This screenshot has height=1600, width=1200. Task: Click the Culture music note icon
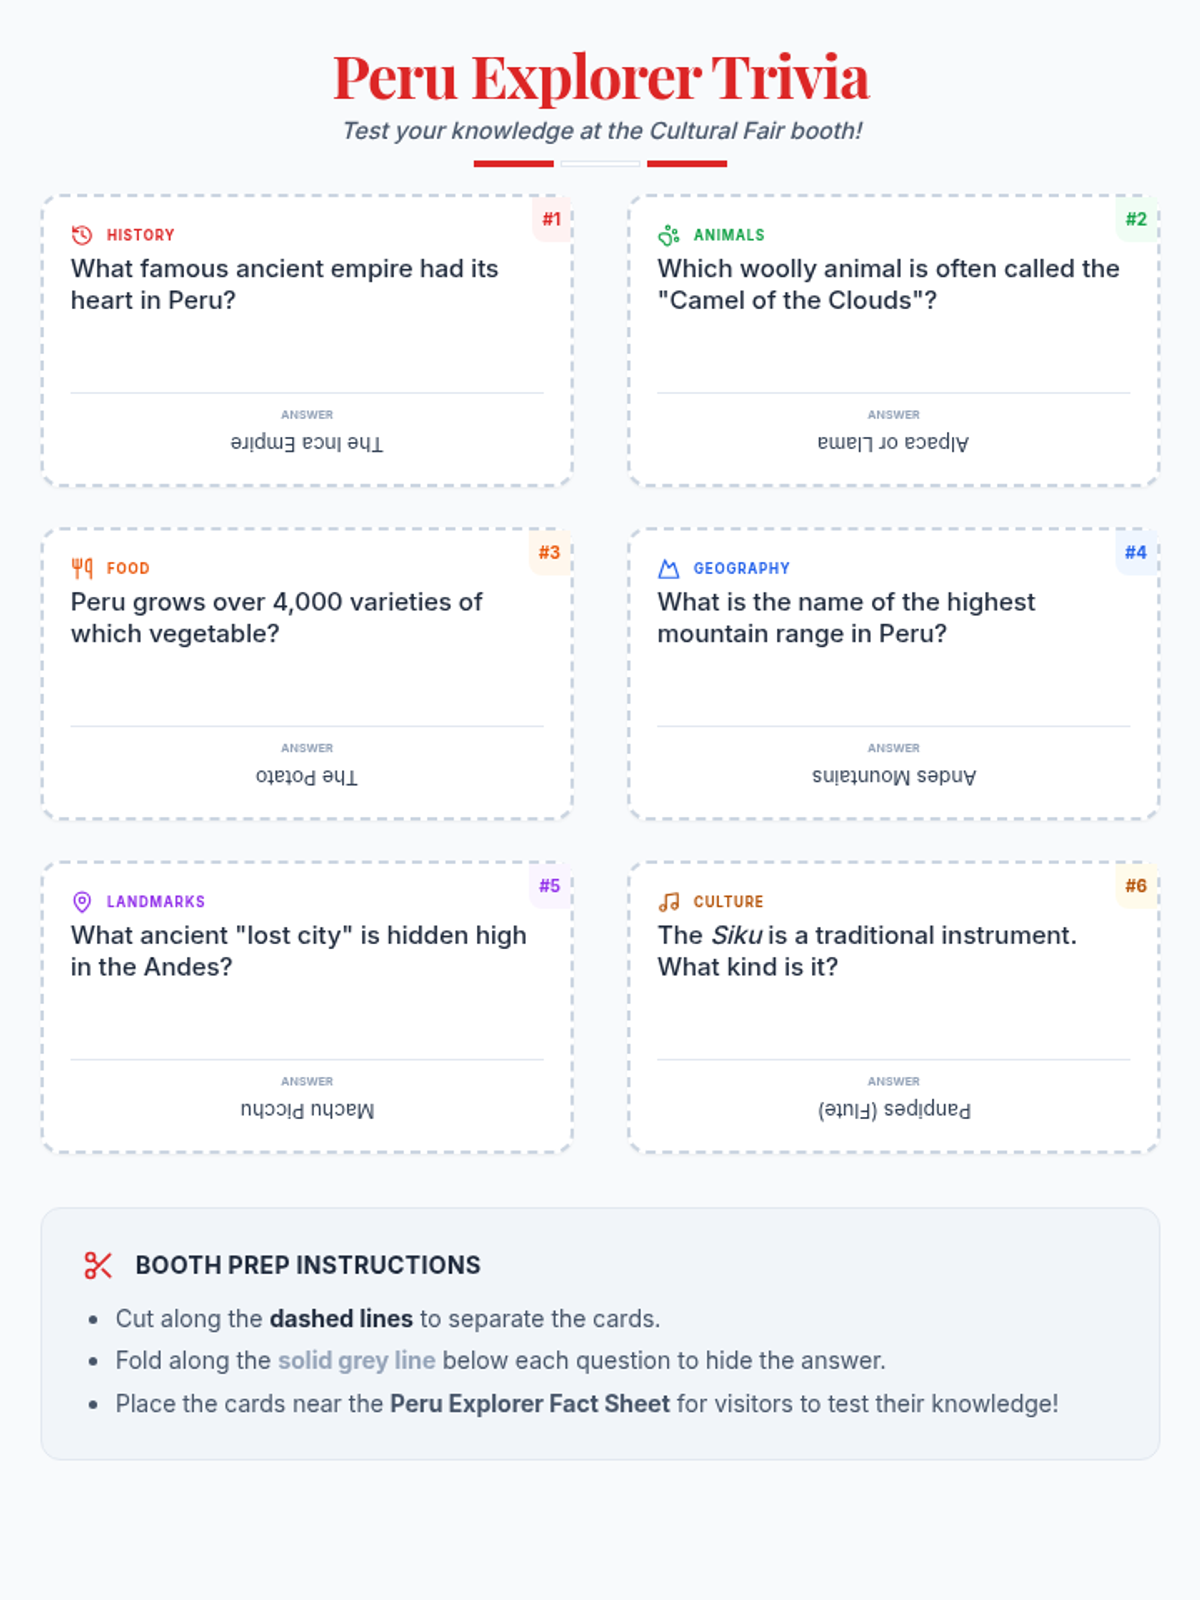669,901
